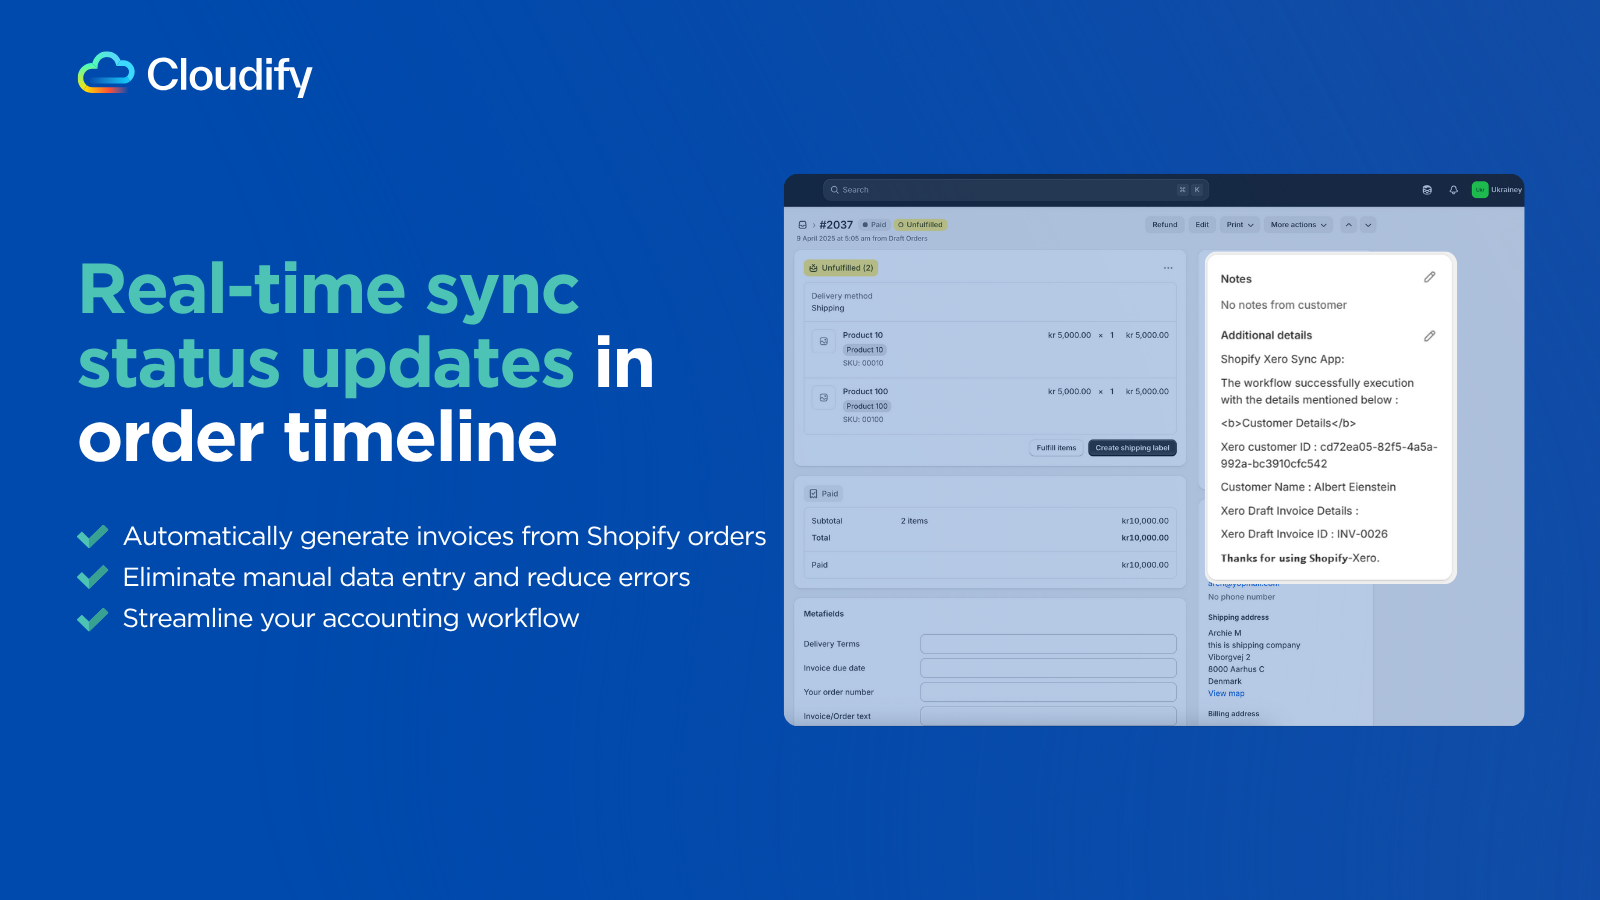1600x900 pixels.
Task: Click the Paid status badge
Action: coord(875,224)
